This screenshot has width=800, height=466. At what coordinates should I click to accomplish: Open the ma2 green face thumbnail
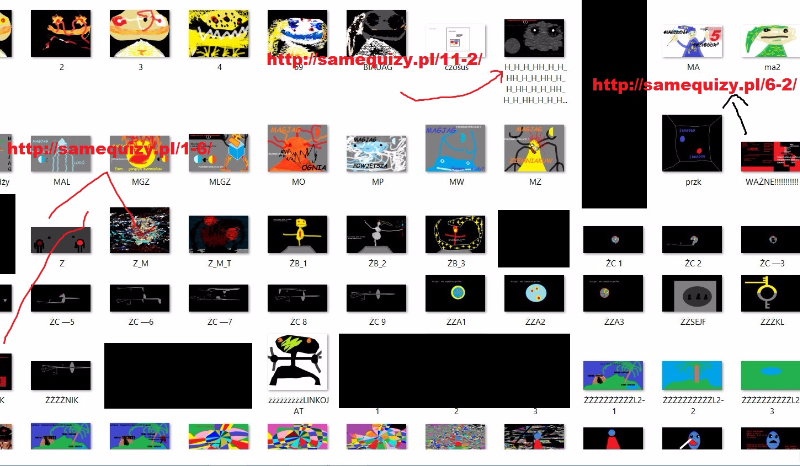[771, 40]
